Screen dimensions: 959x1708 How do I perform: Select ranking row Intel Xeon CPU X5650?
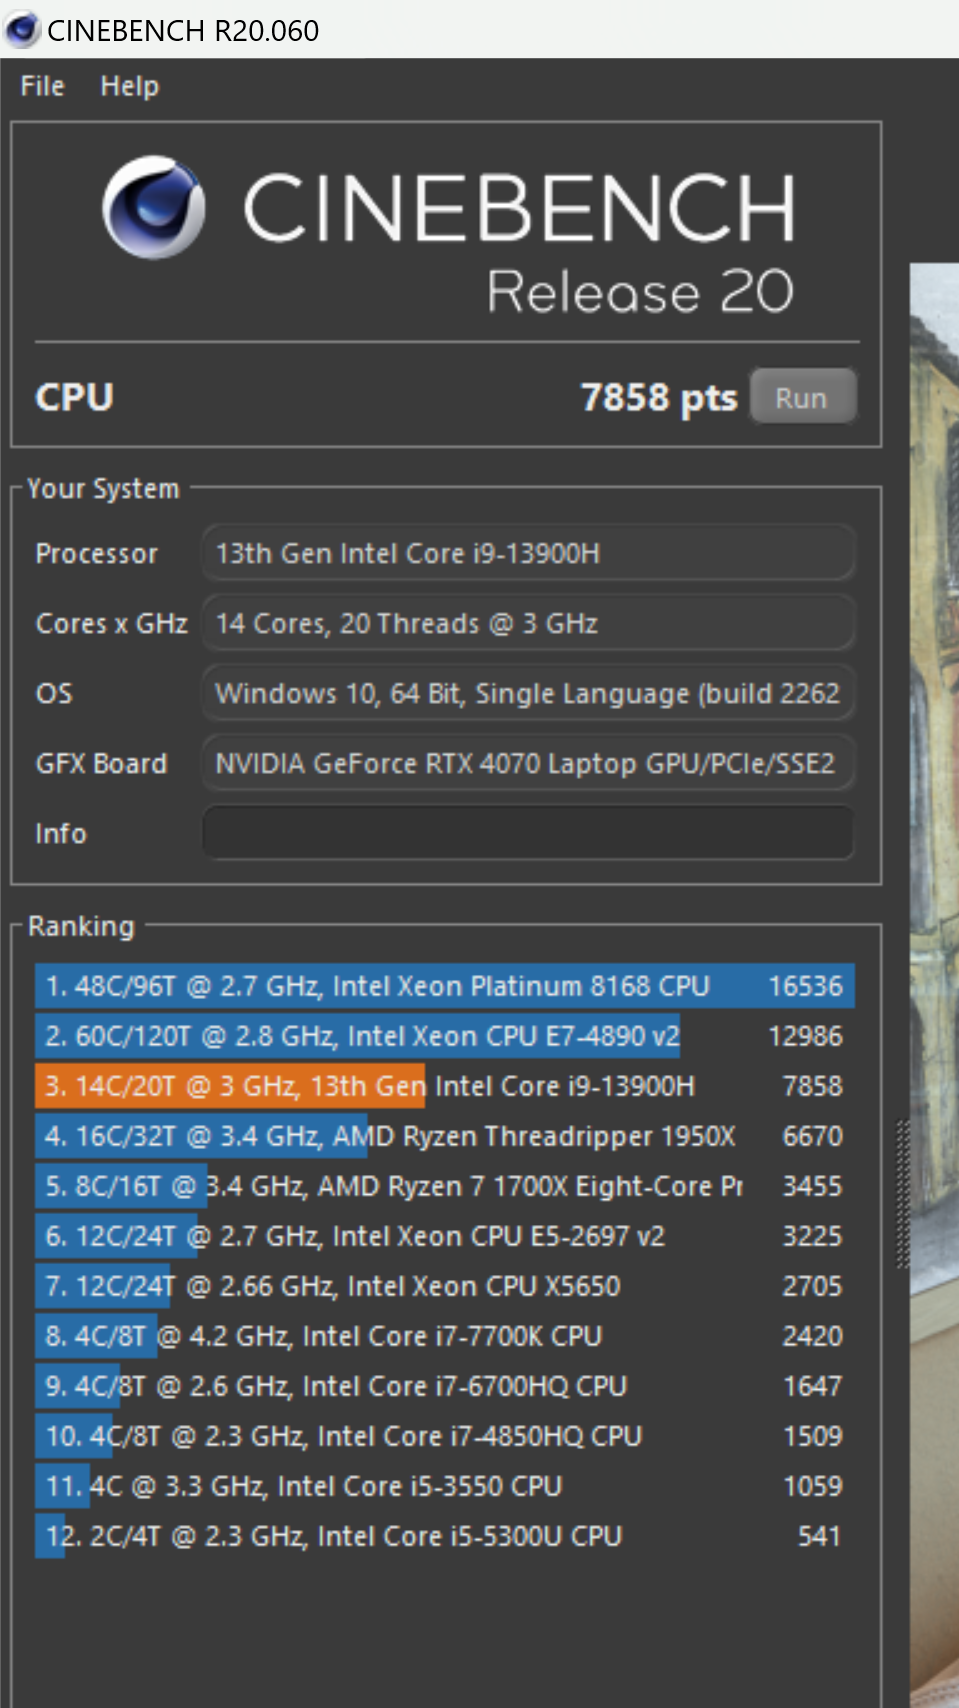[x=445, y=1286]
